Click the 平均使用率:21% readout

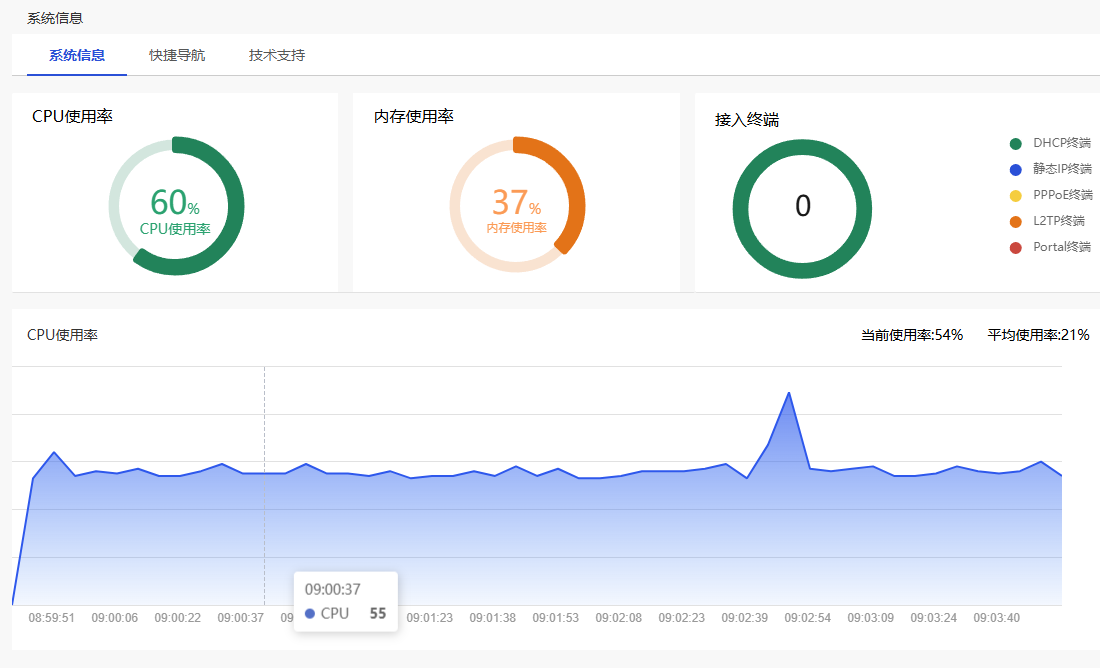(x=1038, y=335)
